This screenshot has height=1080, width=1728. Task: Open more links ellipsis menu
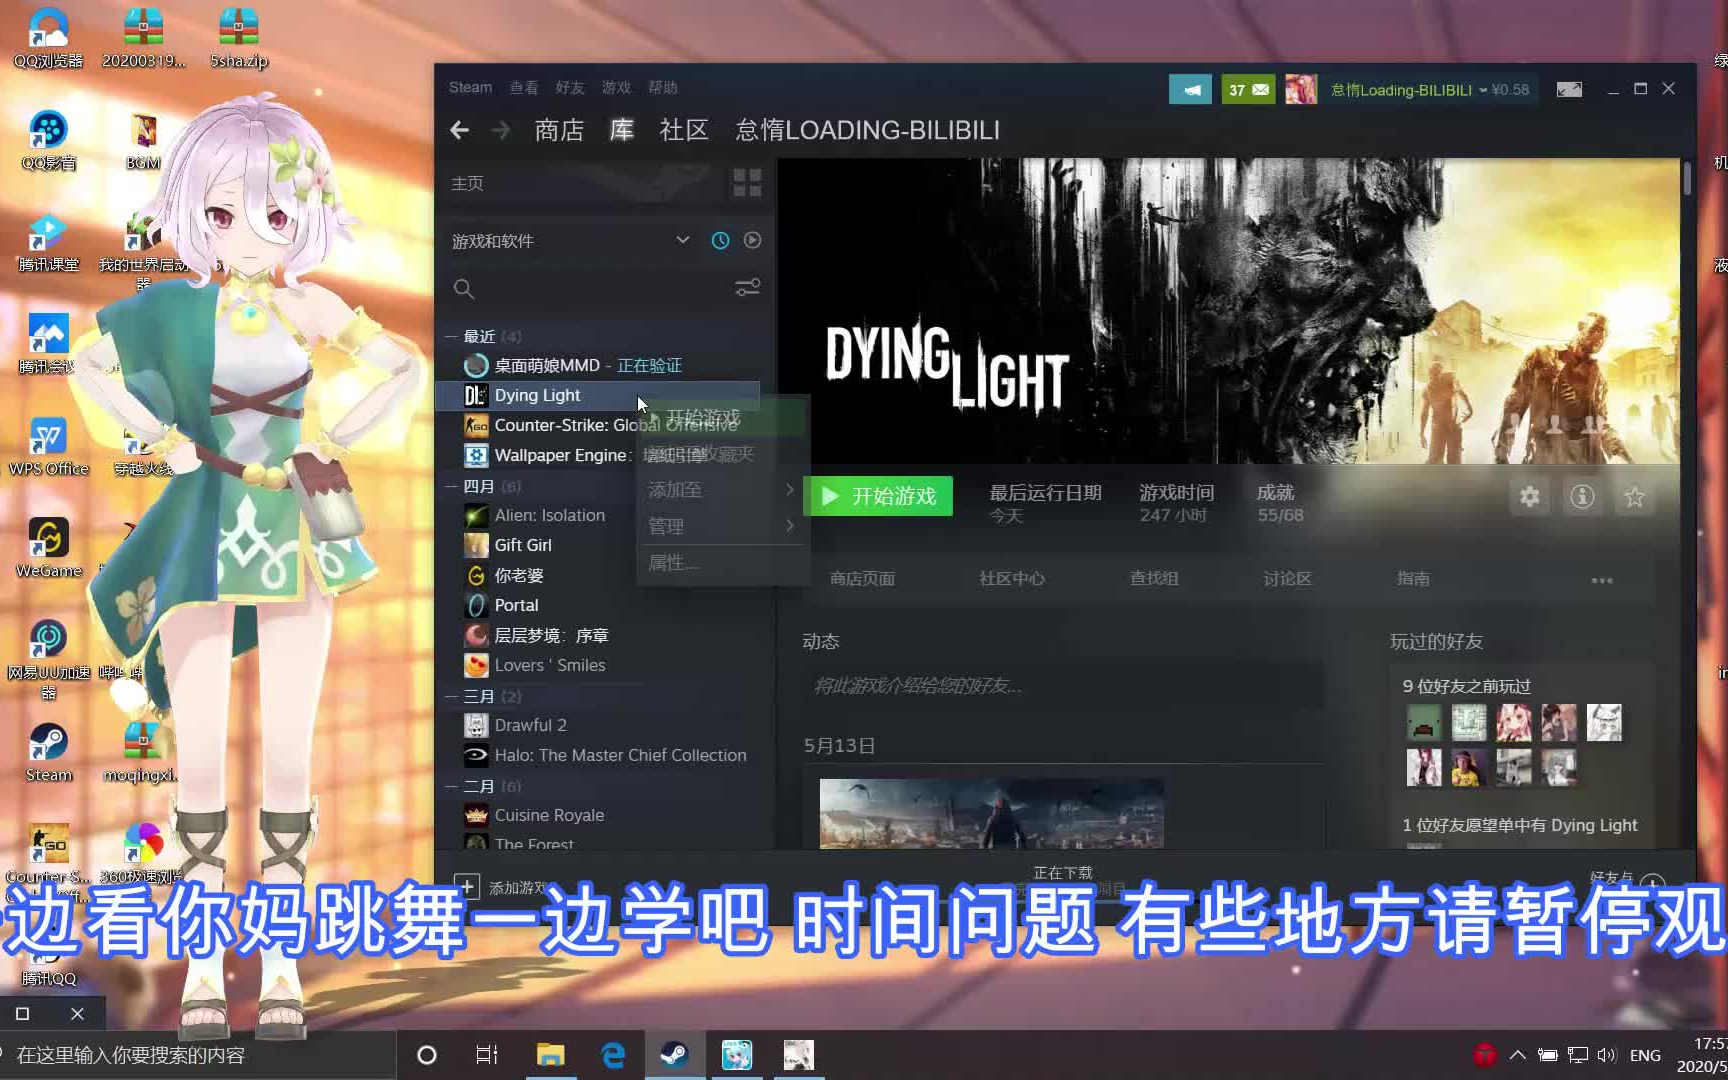[x=1602, y=580]
